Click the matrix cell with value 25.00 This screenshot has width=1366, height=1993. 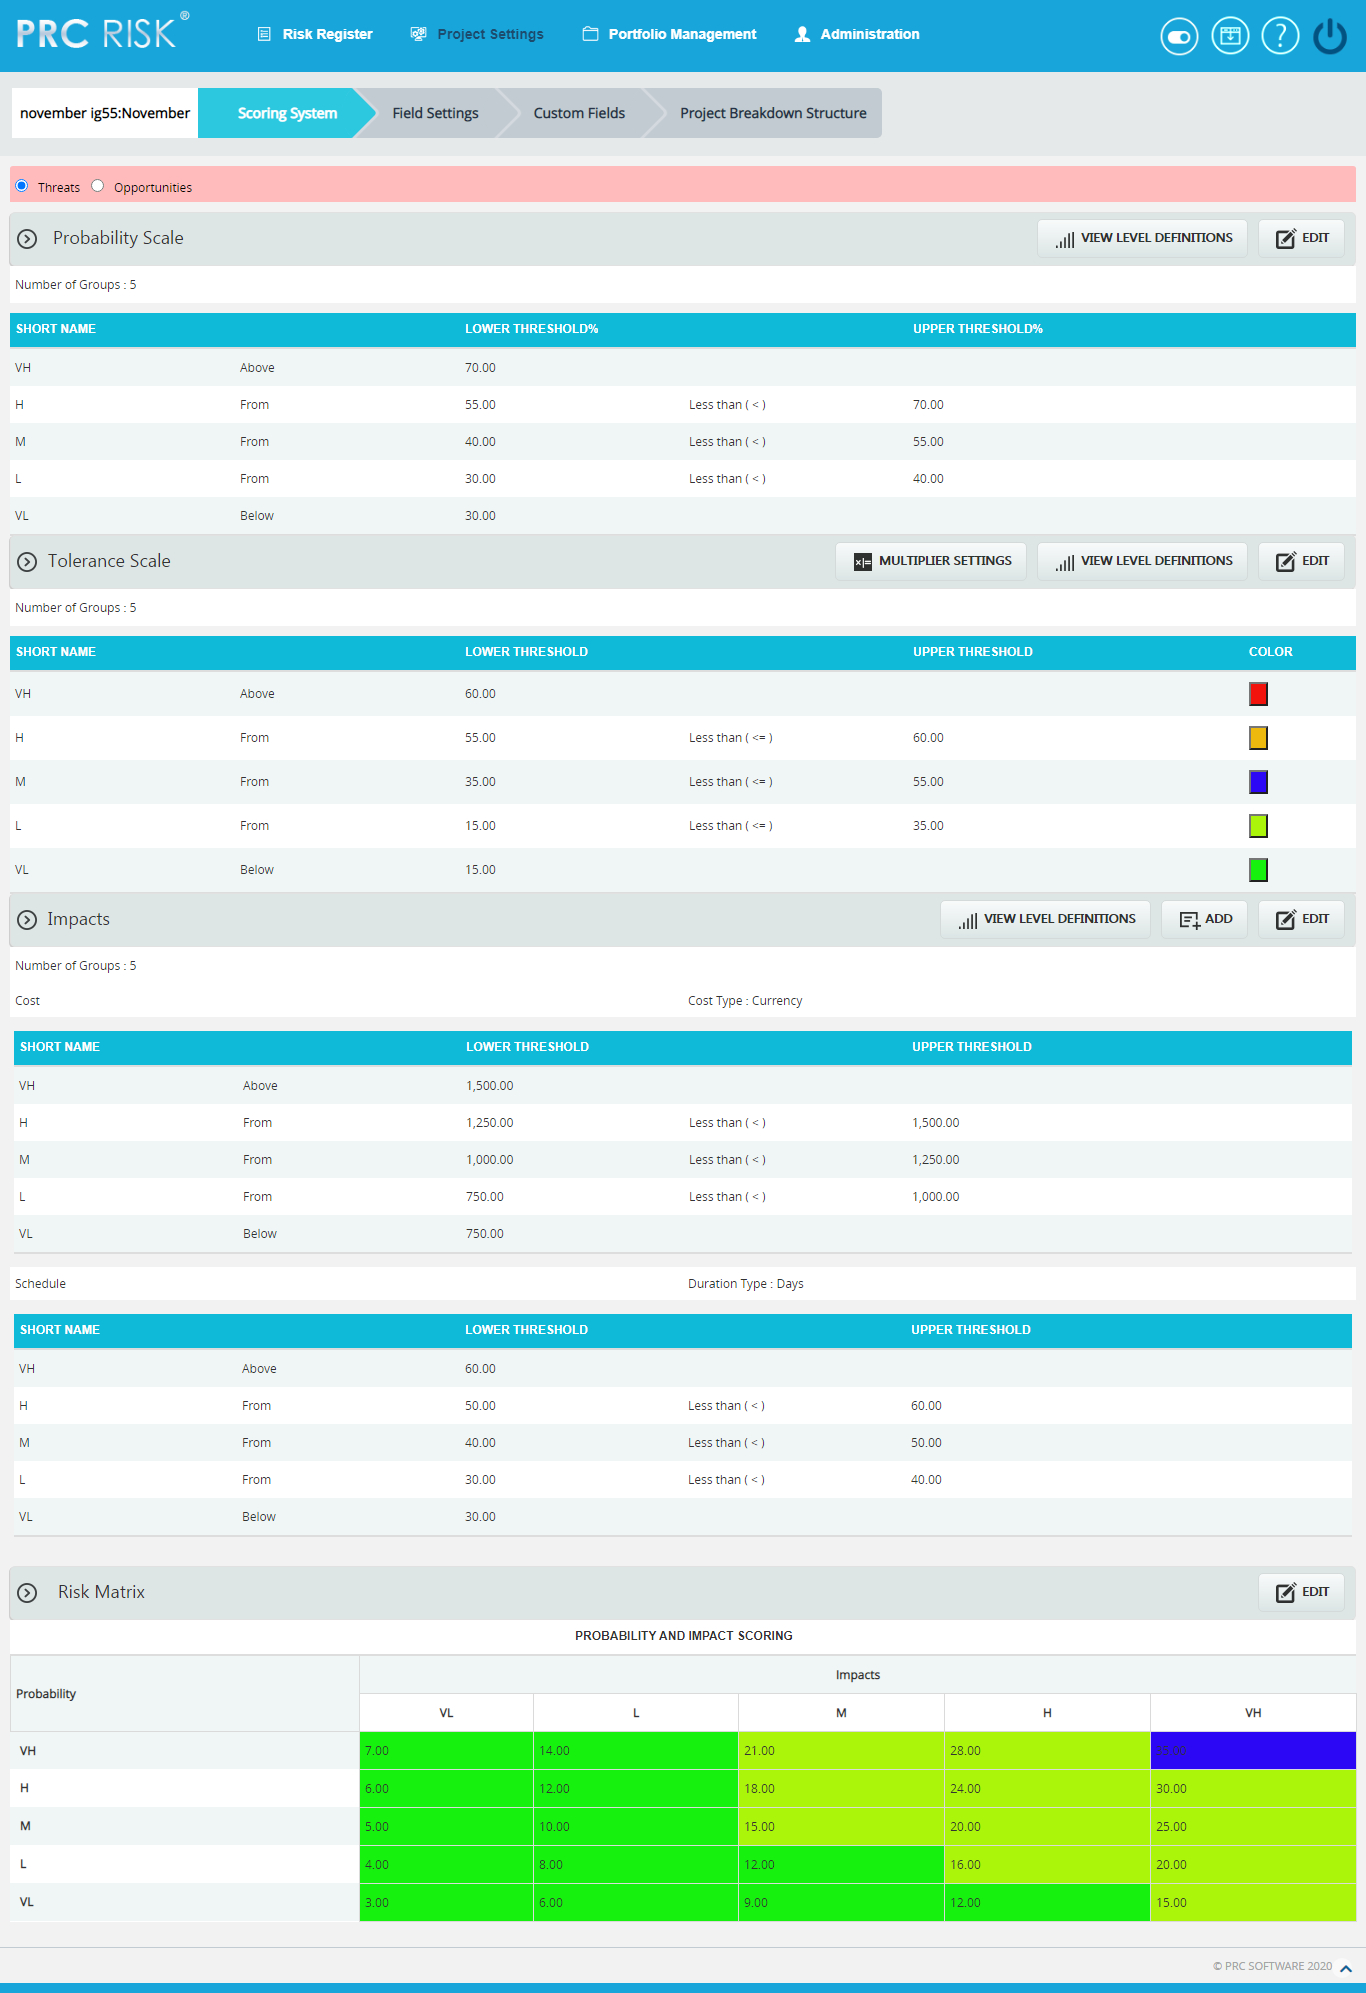click(1253, 1827)
